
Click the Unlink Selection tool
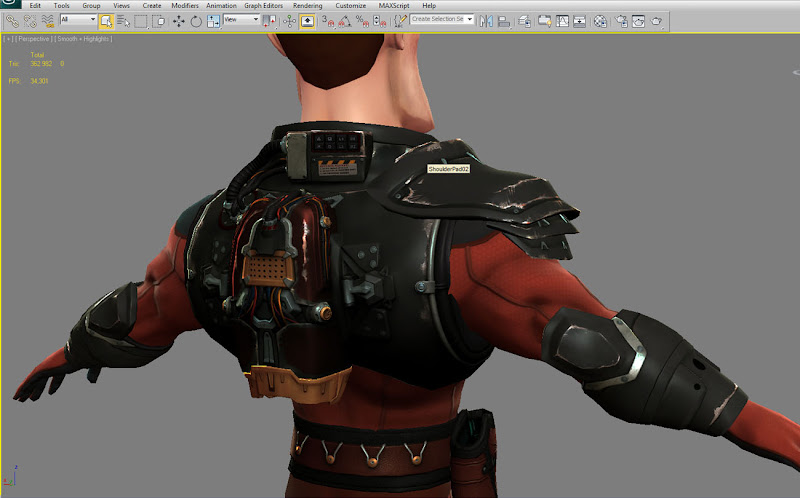pyautogui.click(x=30, y=21)
